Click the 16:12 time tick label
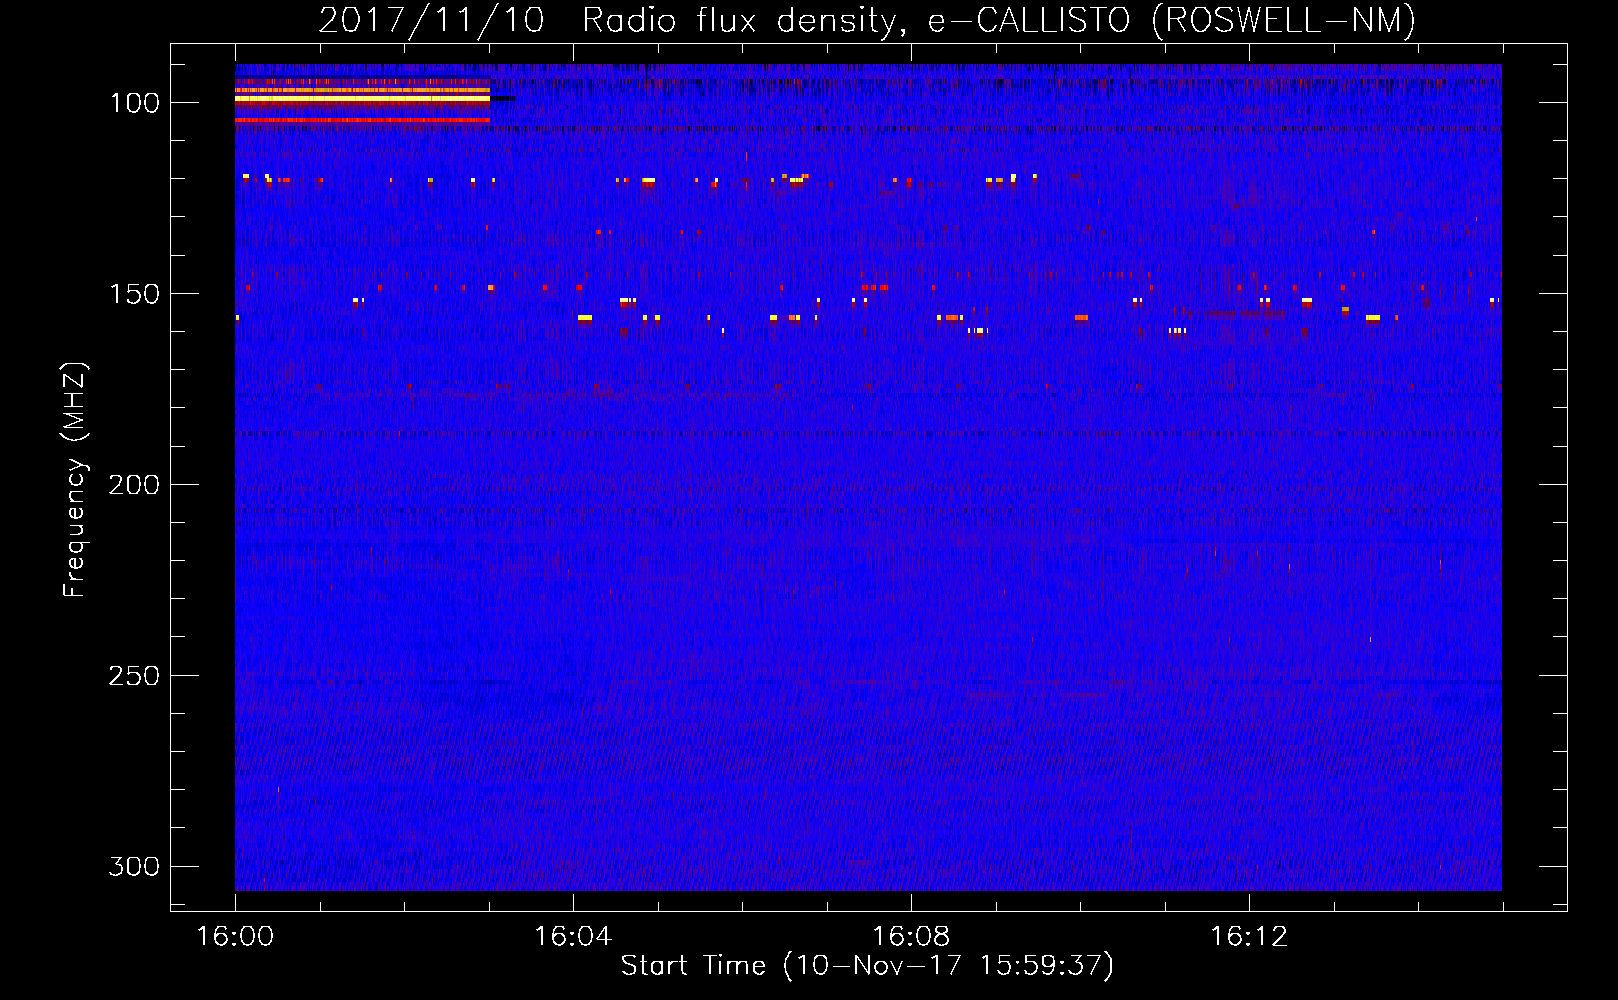1618x1000 pixels. coord(1249,937)
